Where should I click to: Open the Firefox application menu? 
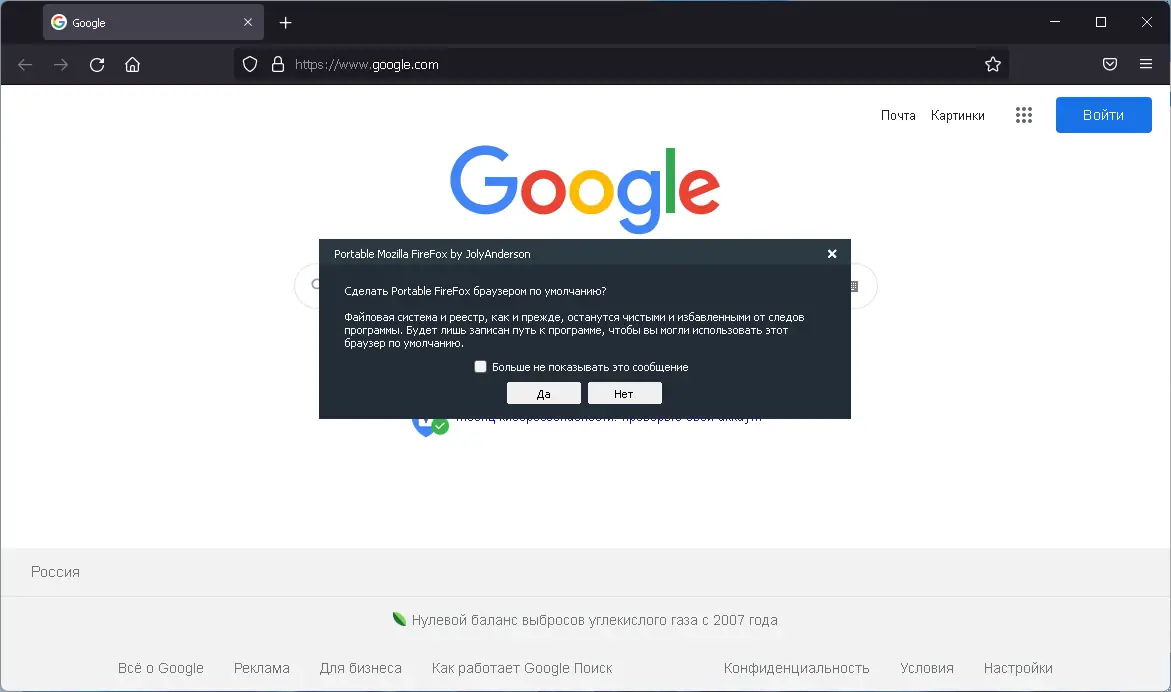click(x=1146, y=65)
